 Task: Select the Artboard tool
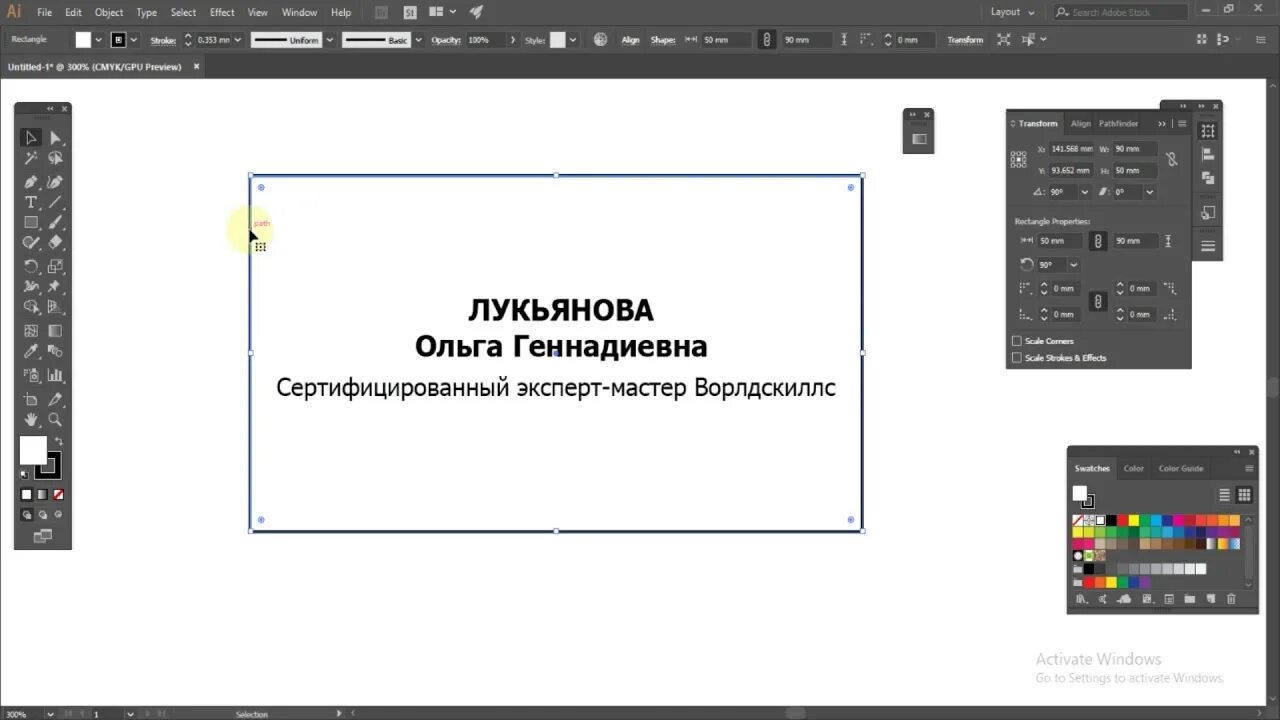tap(31, 400)
